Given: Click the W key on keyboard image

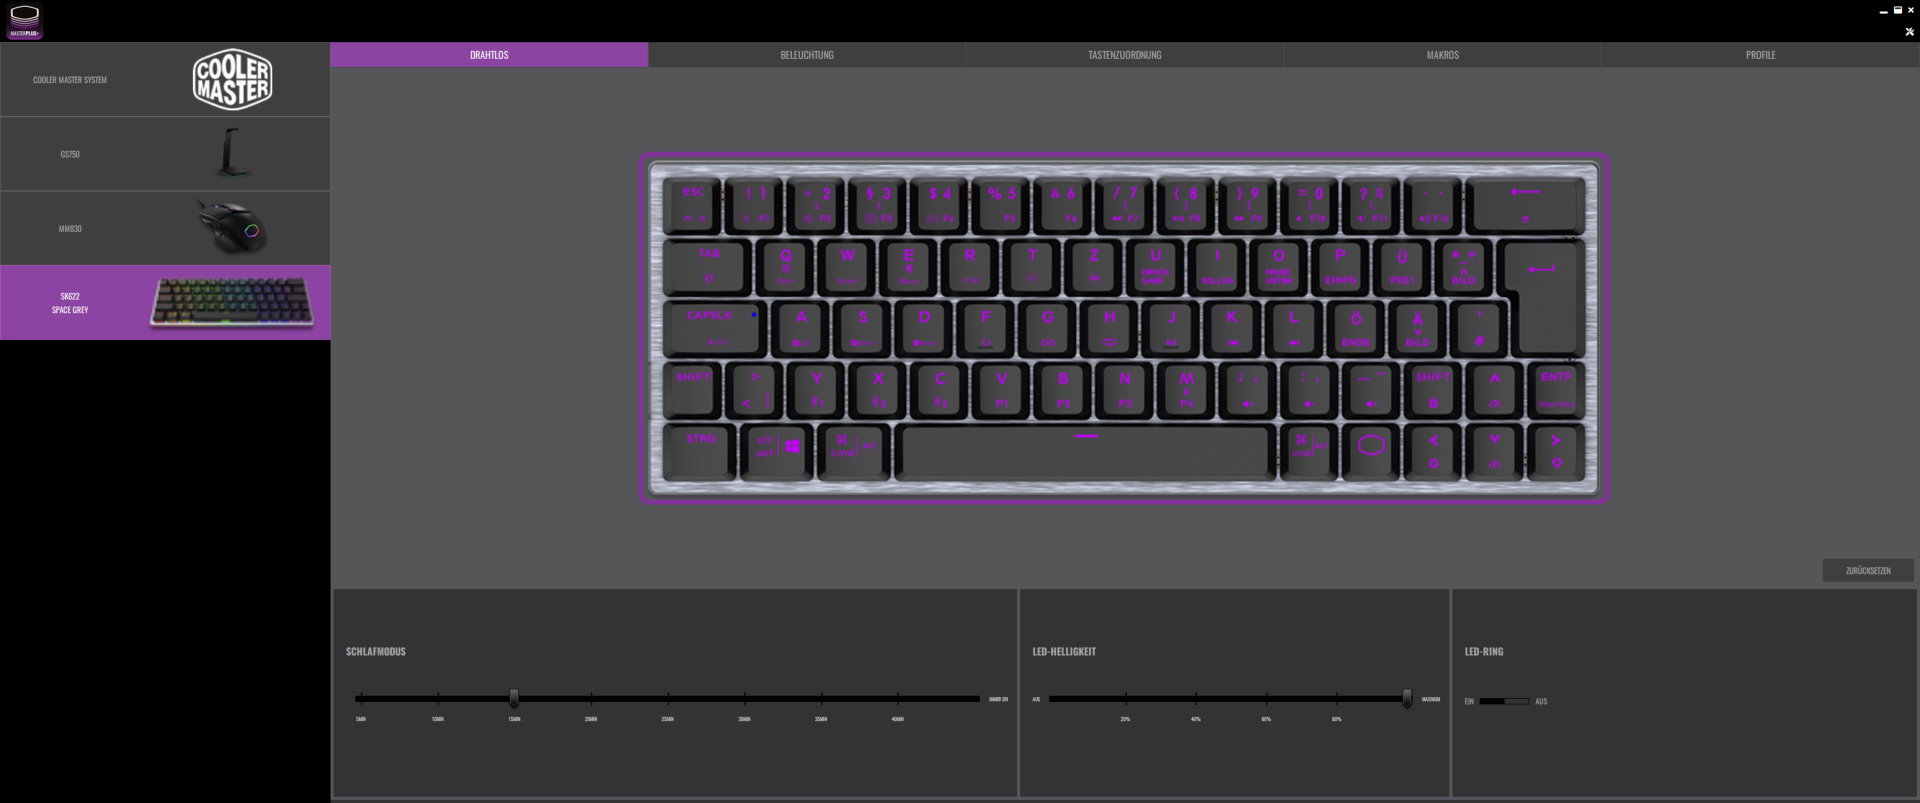Looking at the screenshot, I should pyautogui.click(x=847, y=266).
